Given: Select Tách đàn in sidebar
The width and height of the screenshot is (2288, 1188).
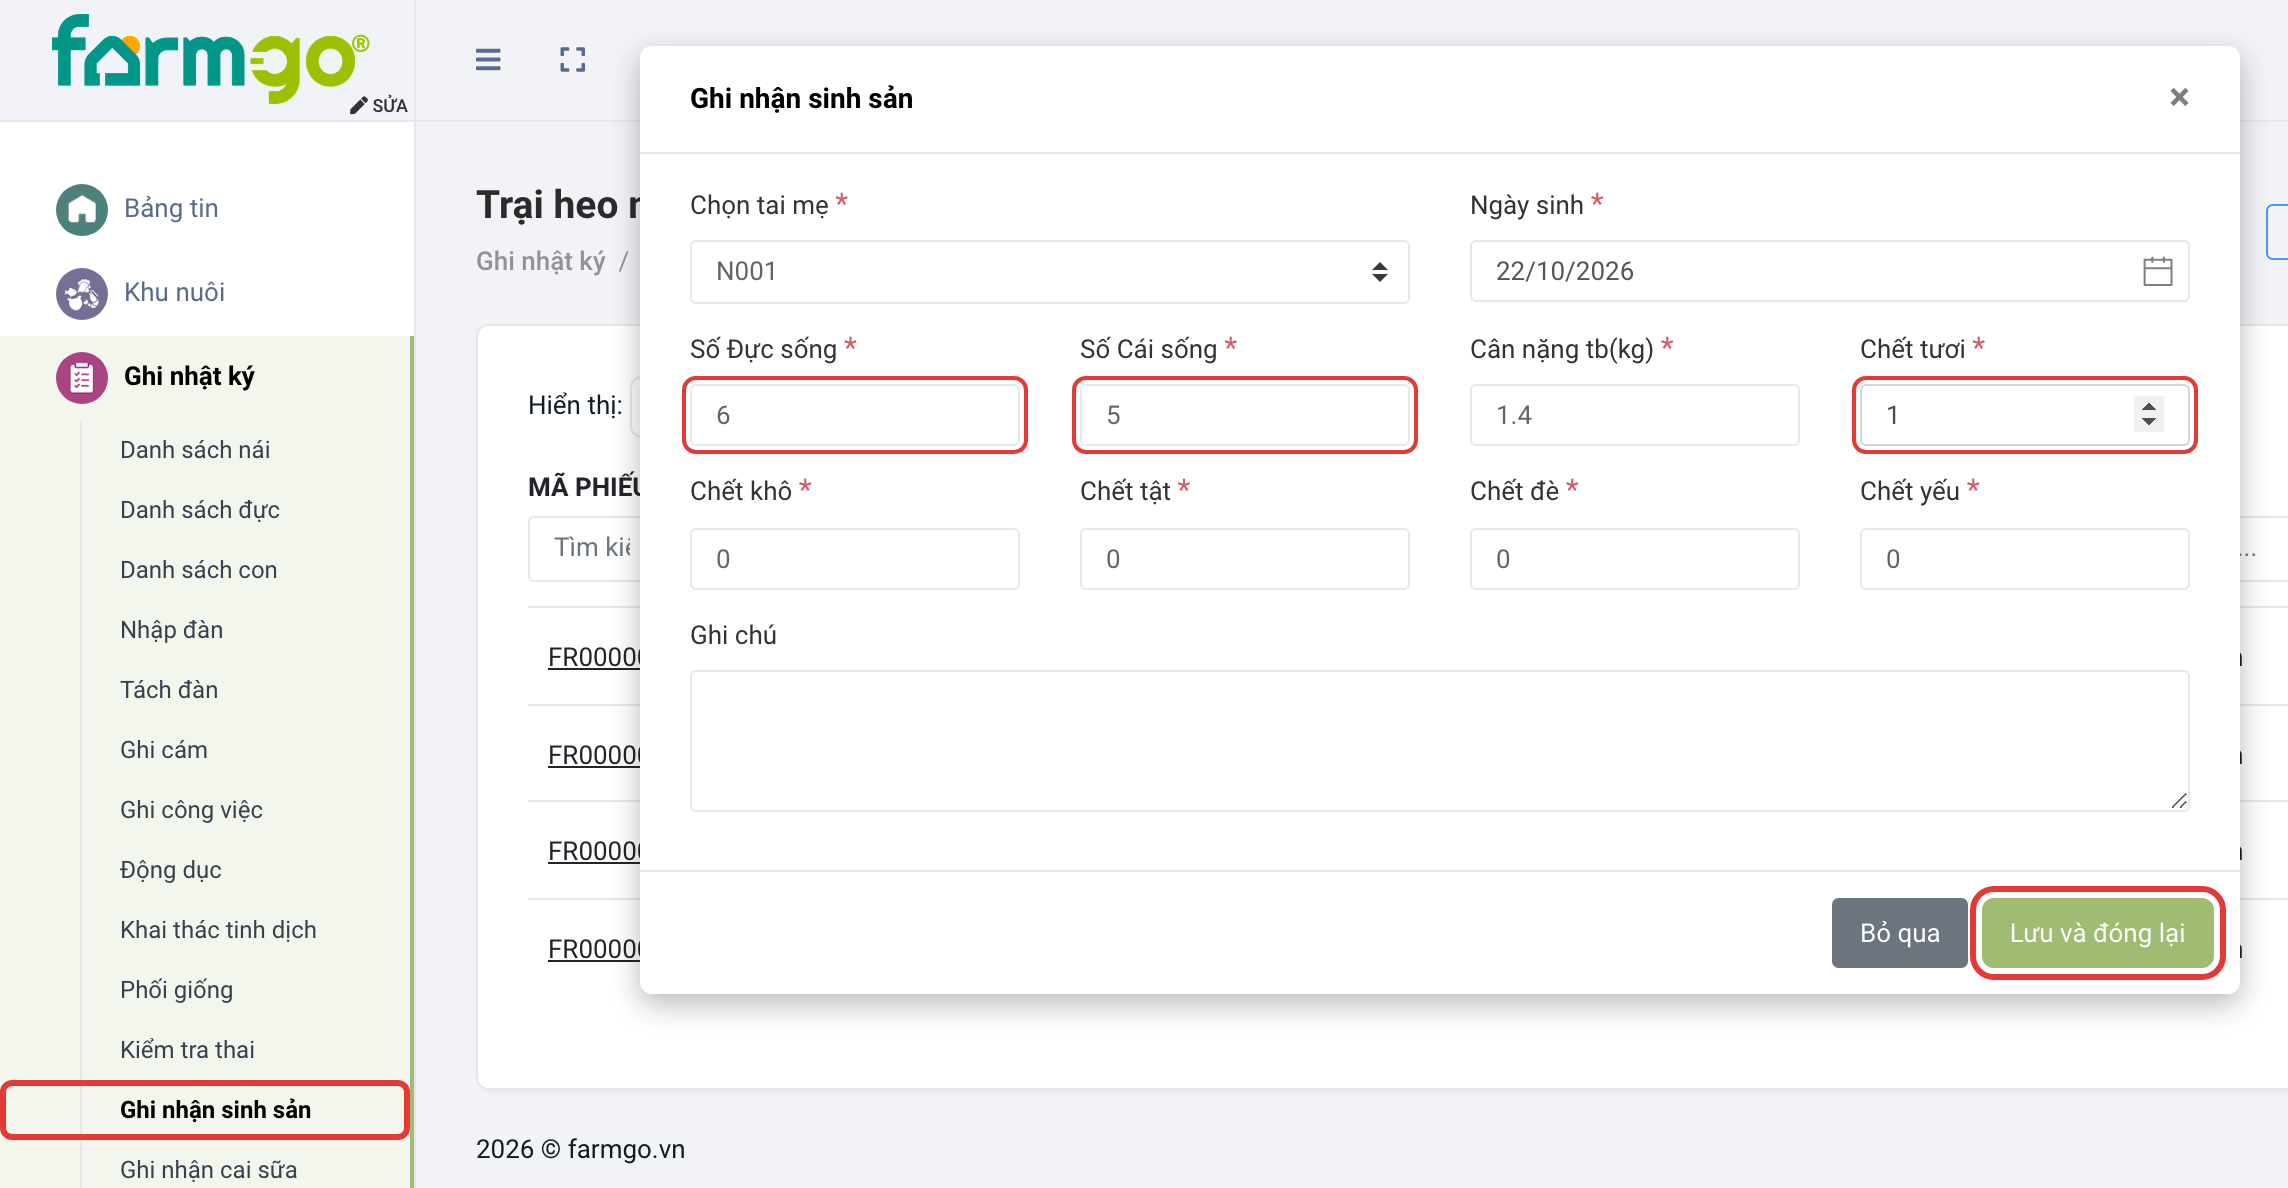Looking at the screenshot, I should pos(169,690).
